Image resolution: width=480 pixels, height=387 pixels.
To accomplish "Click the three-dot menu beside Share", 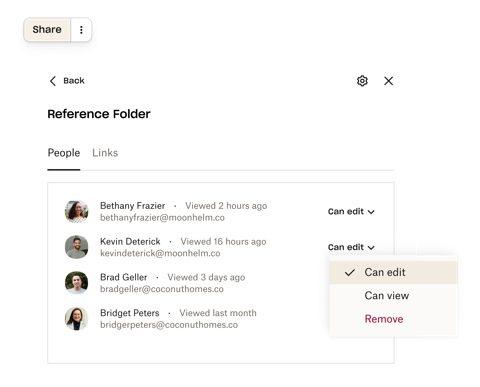I will [81, 30].
